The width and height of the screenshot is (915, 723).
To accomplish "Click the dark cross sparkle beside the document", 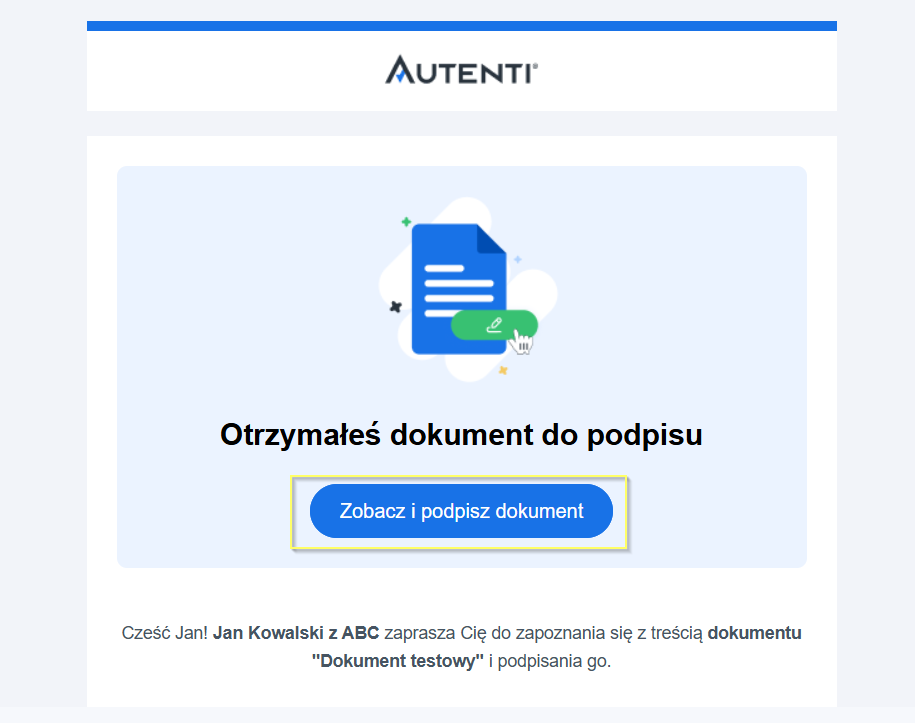I will (x=396, y=306).
